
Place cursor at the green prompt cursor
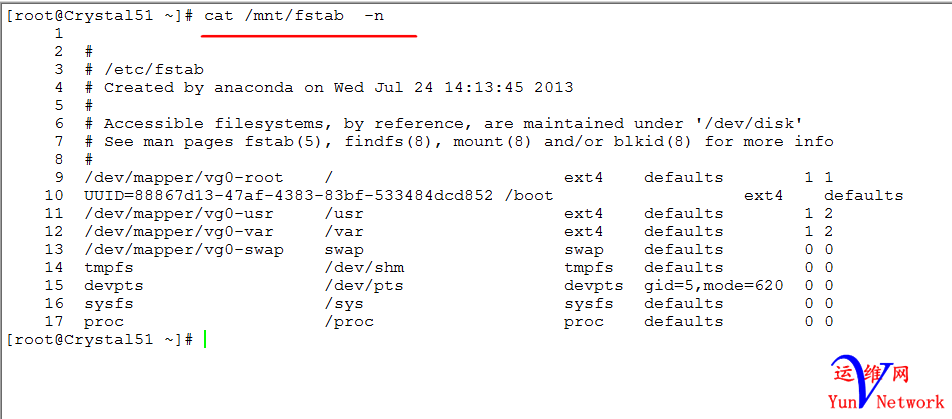(205, 340)
